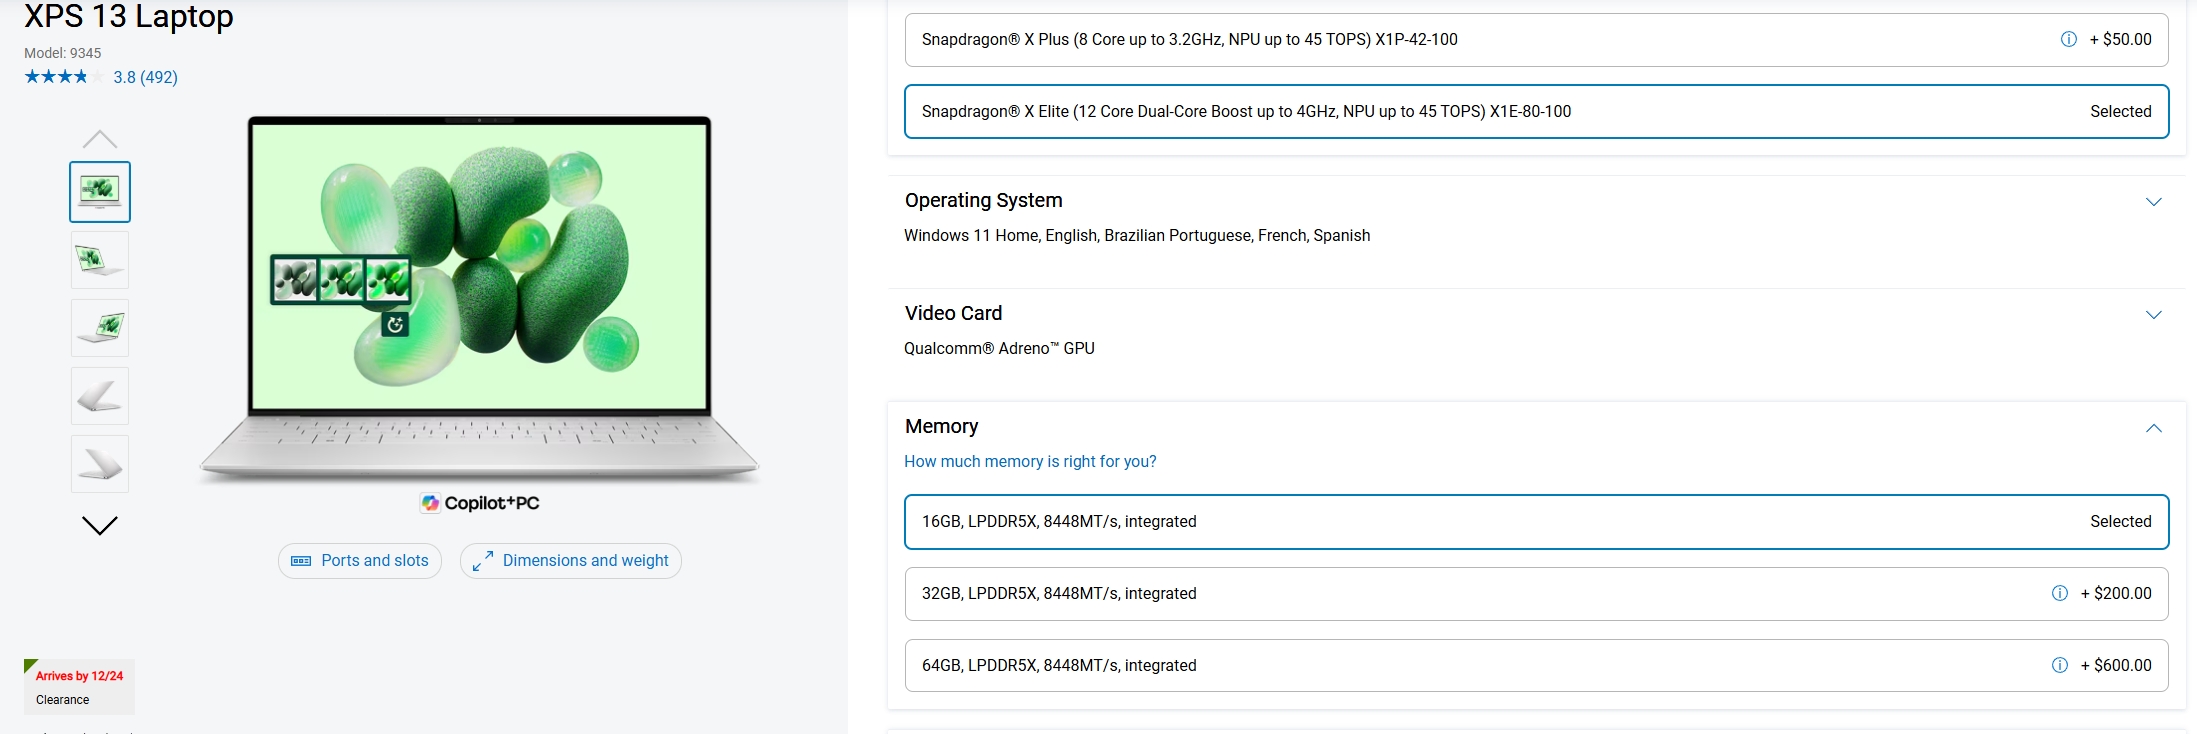
Task: Select the second laptop thumbnail image
Action: point(100,260)
